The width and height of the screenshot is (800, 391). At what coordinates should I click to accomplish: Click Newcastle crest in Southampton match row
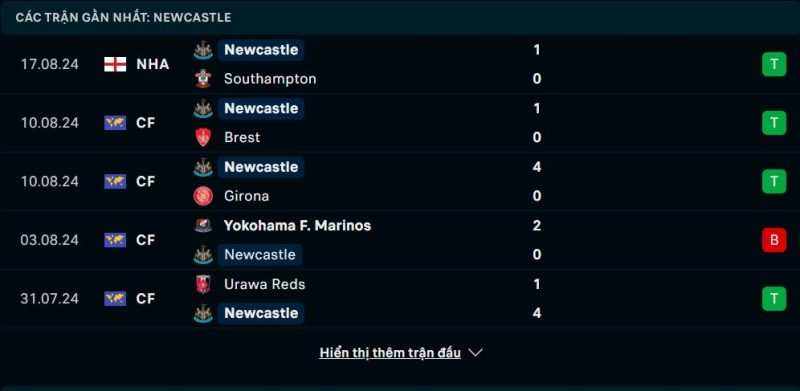tap(203, 50)
